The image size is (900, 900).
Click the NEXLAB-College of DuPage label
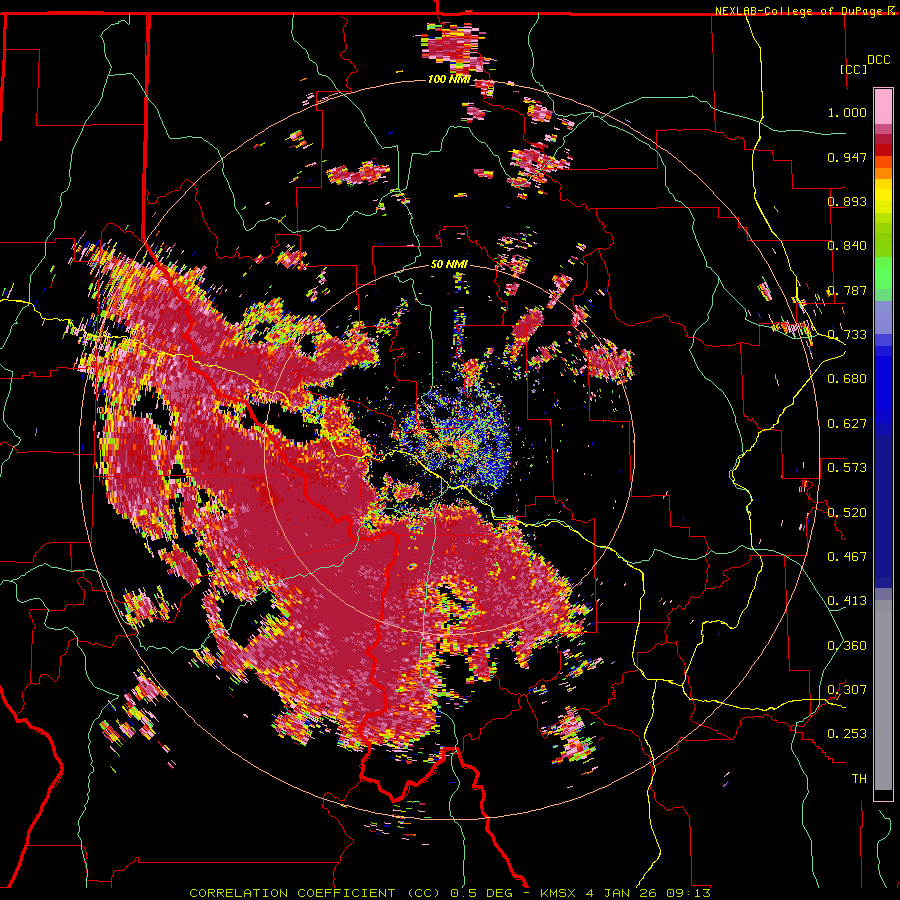tap(801, 11)
